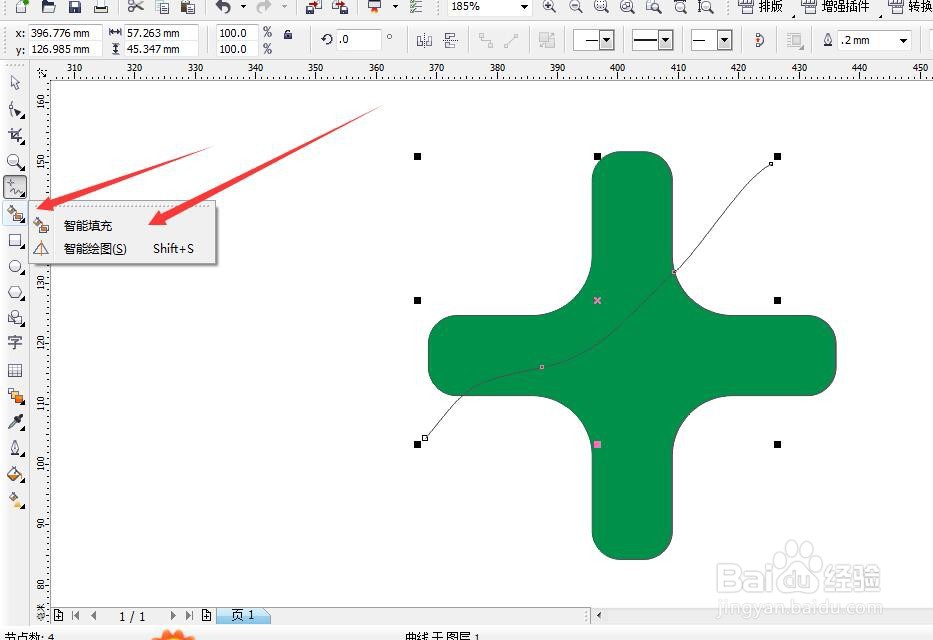933x640 pixels.
Task: Select the Blend interactive tool
Action: click(x=15, y=396)
